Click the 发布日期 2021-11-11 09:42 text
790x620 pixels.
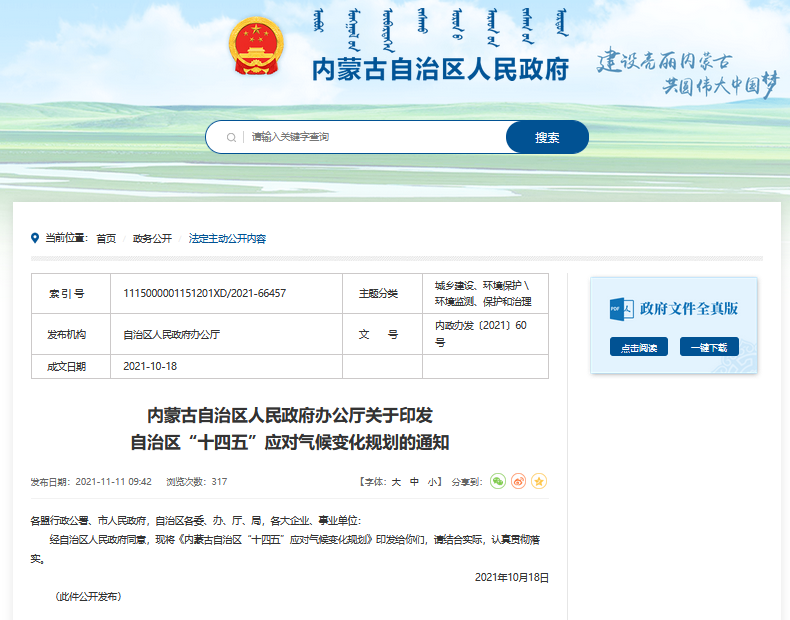coord(91,482)
